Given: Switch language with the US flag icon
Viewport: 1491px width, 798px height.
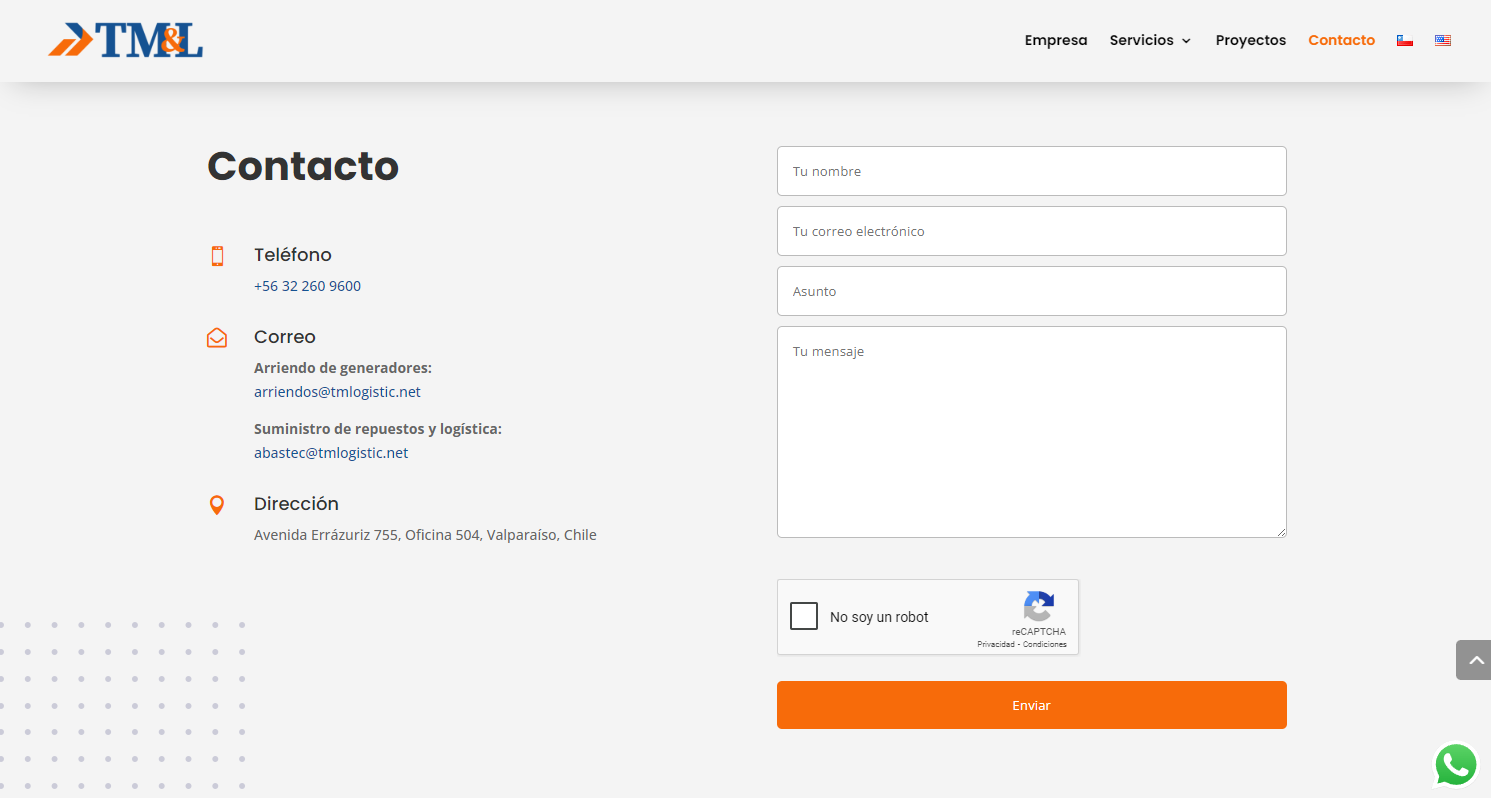Looking at the screenshot, I should (x=1443, y=41).
